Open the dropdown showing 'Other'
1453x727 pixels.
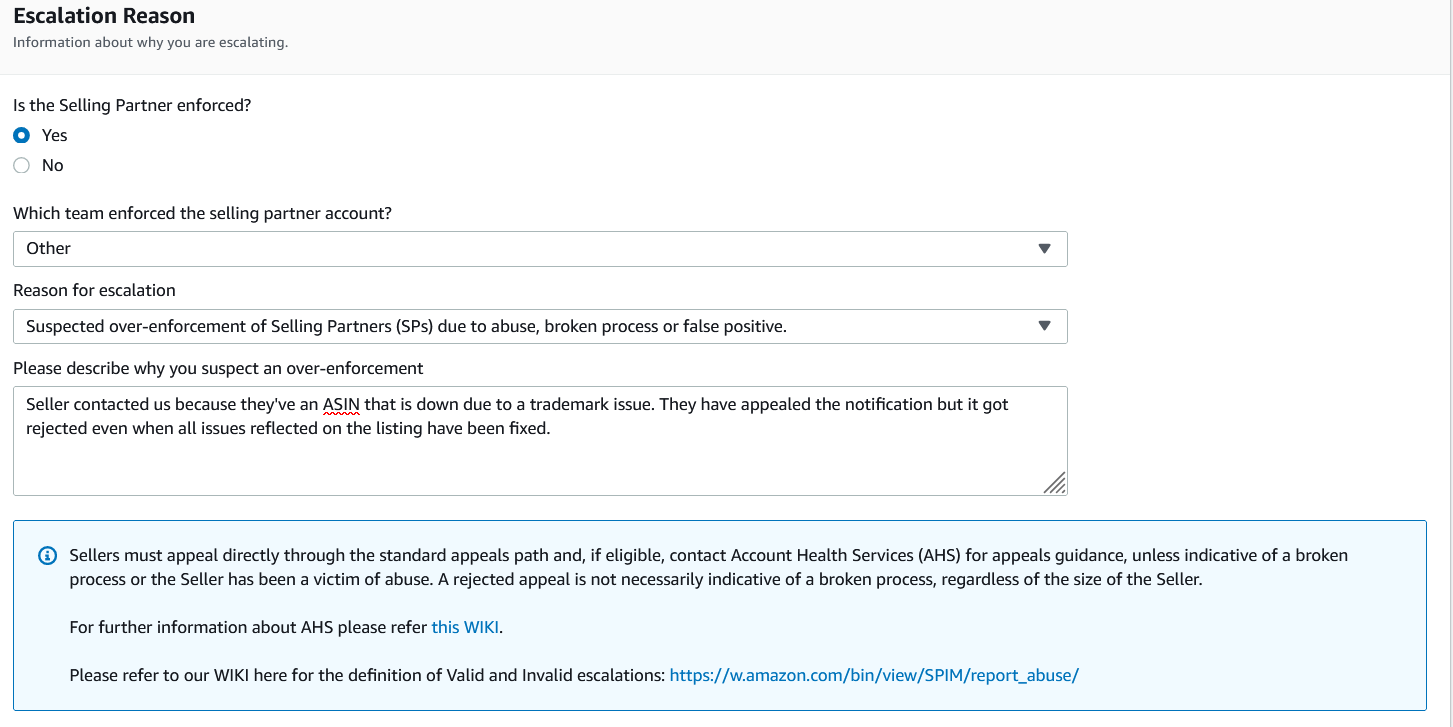click(540, 249)
